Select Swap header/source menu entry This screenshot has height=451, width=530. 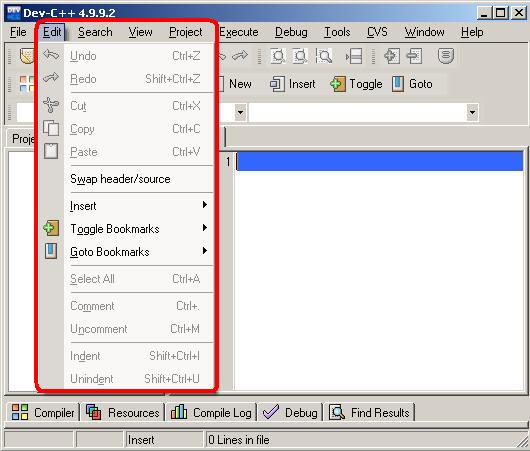point(120,179)
